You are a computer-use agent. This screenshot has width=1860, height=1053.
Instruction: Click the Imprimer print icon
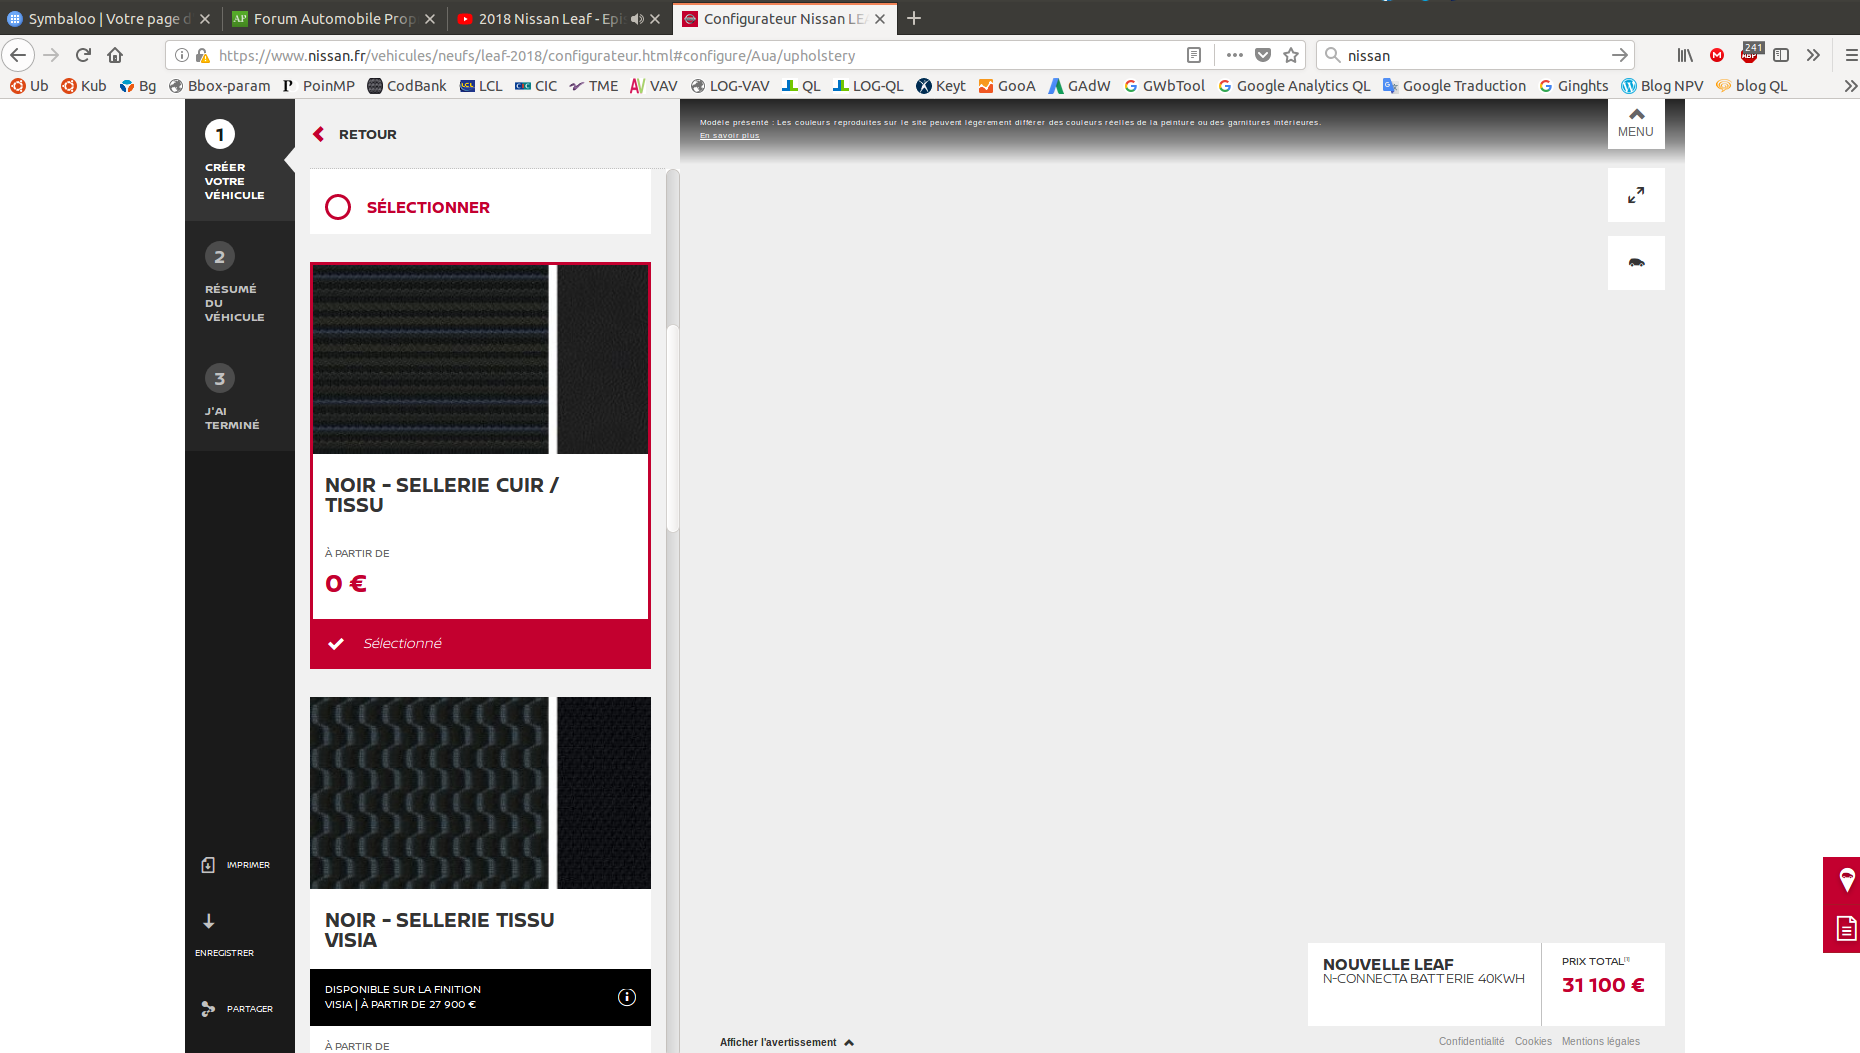tap(208, 865)
